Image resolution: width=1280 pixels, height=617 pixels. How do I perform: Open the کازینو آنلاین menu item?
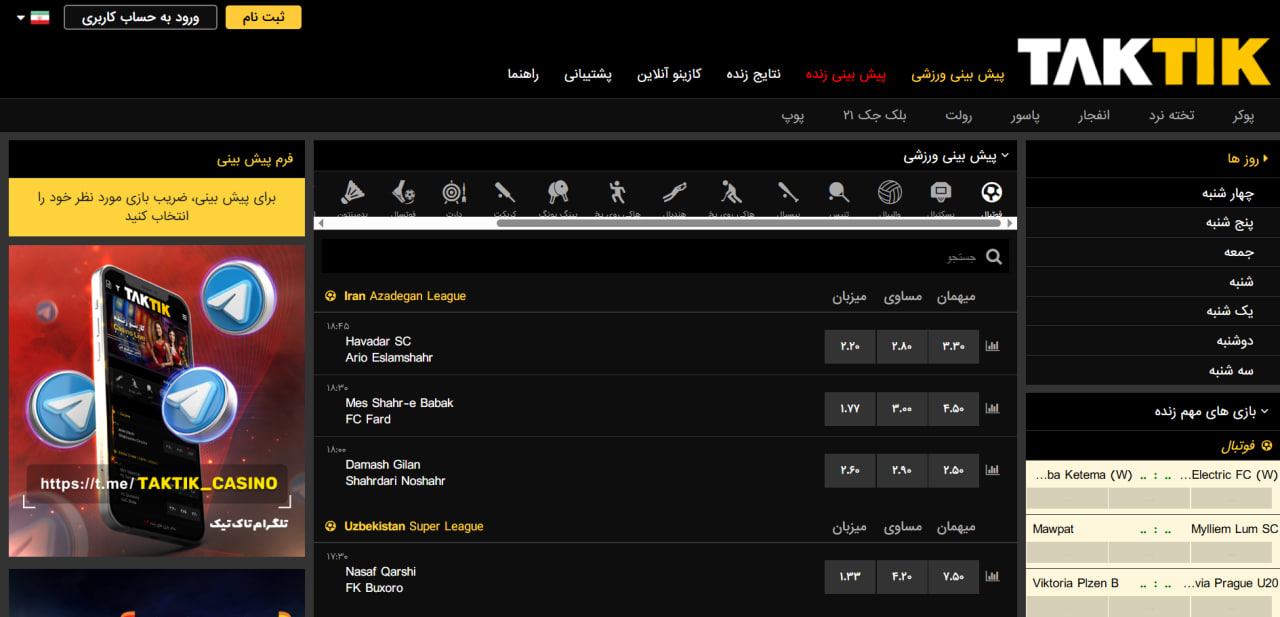click(x=669, y=75)
